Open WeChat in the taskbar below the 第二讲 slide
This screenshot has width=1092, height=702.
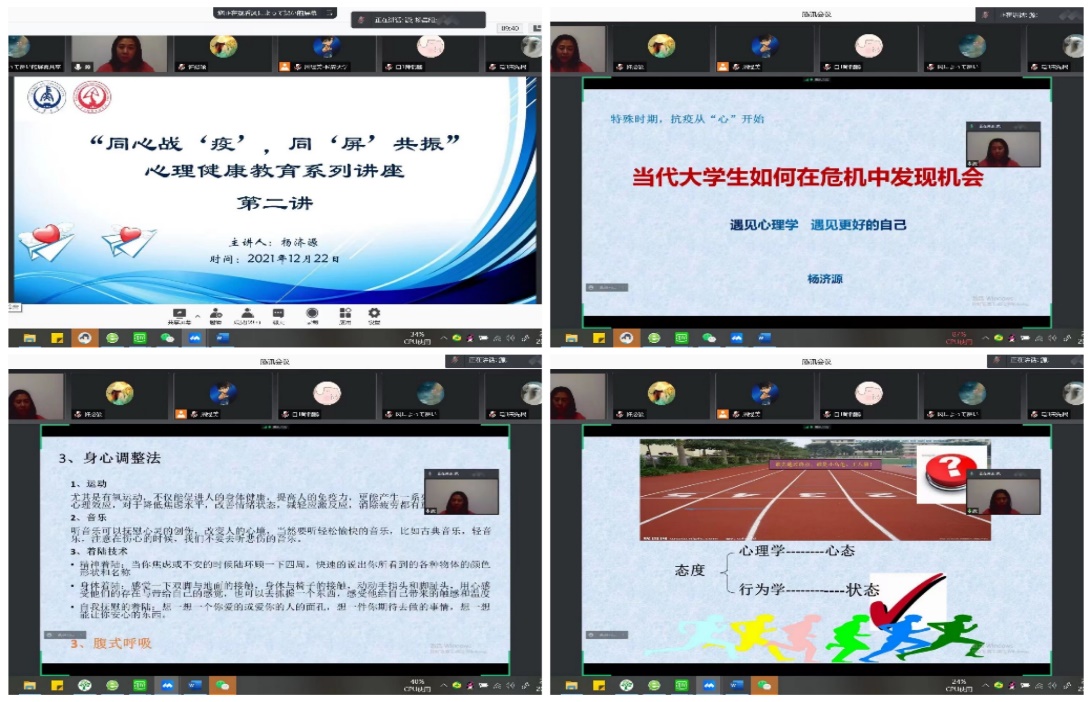tap(167, 338)
